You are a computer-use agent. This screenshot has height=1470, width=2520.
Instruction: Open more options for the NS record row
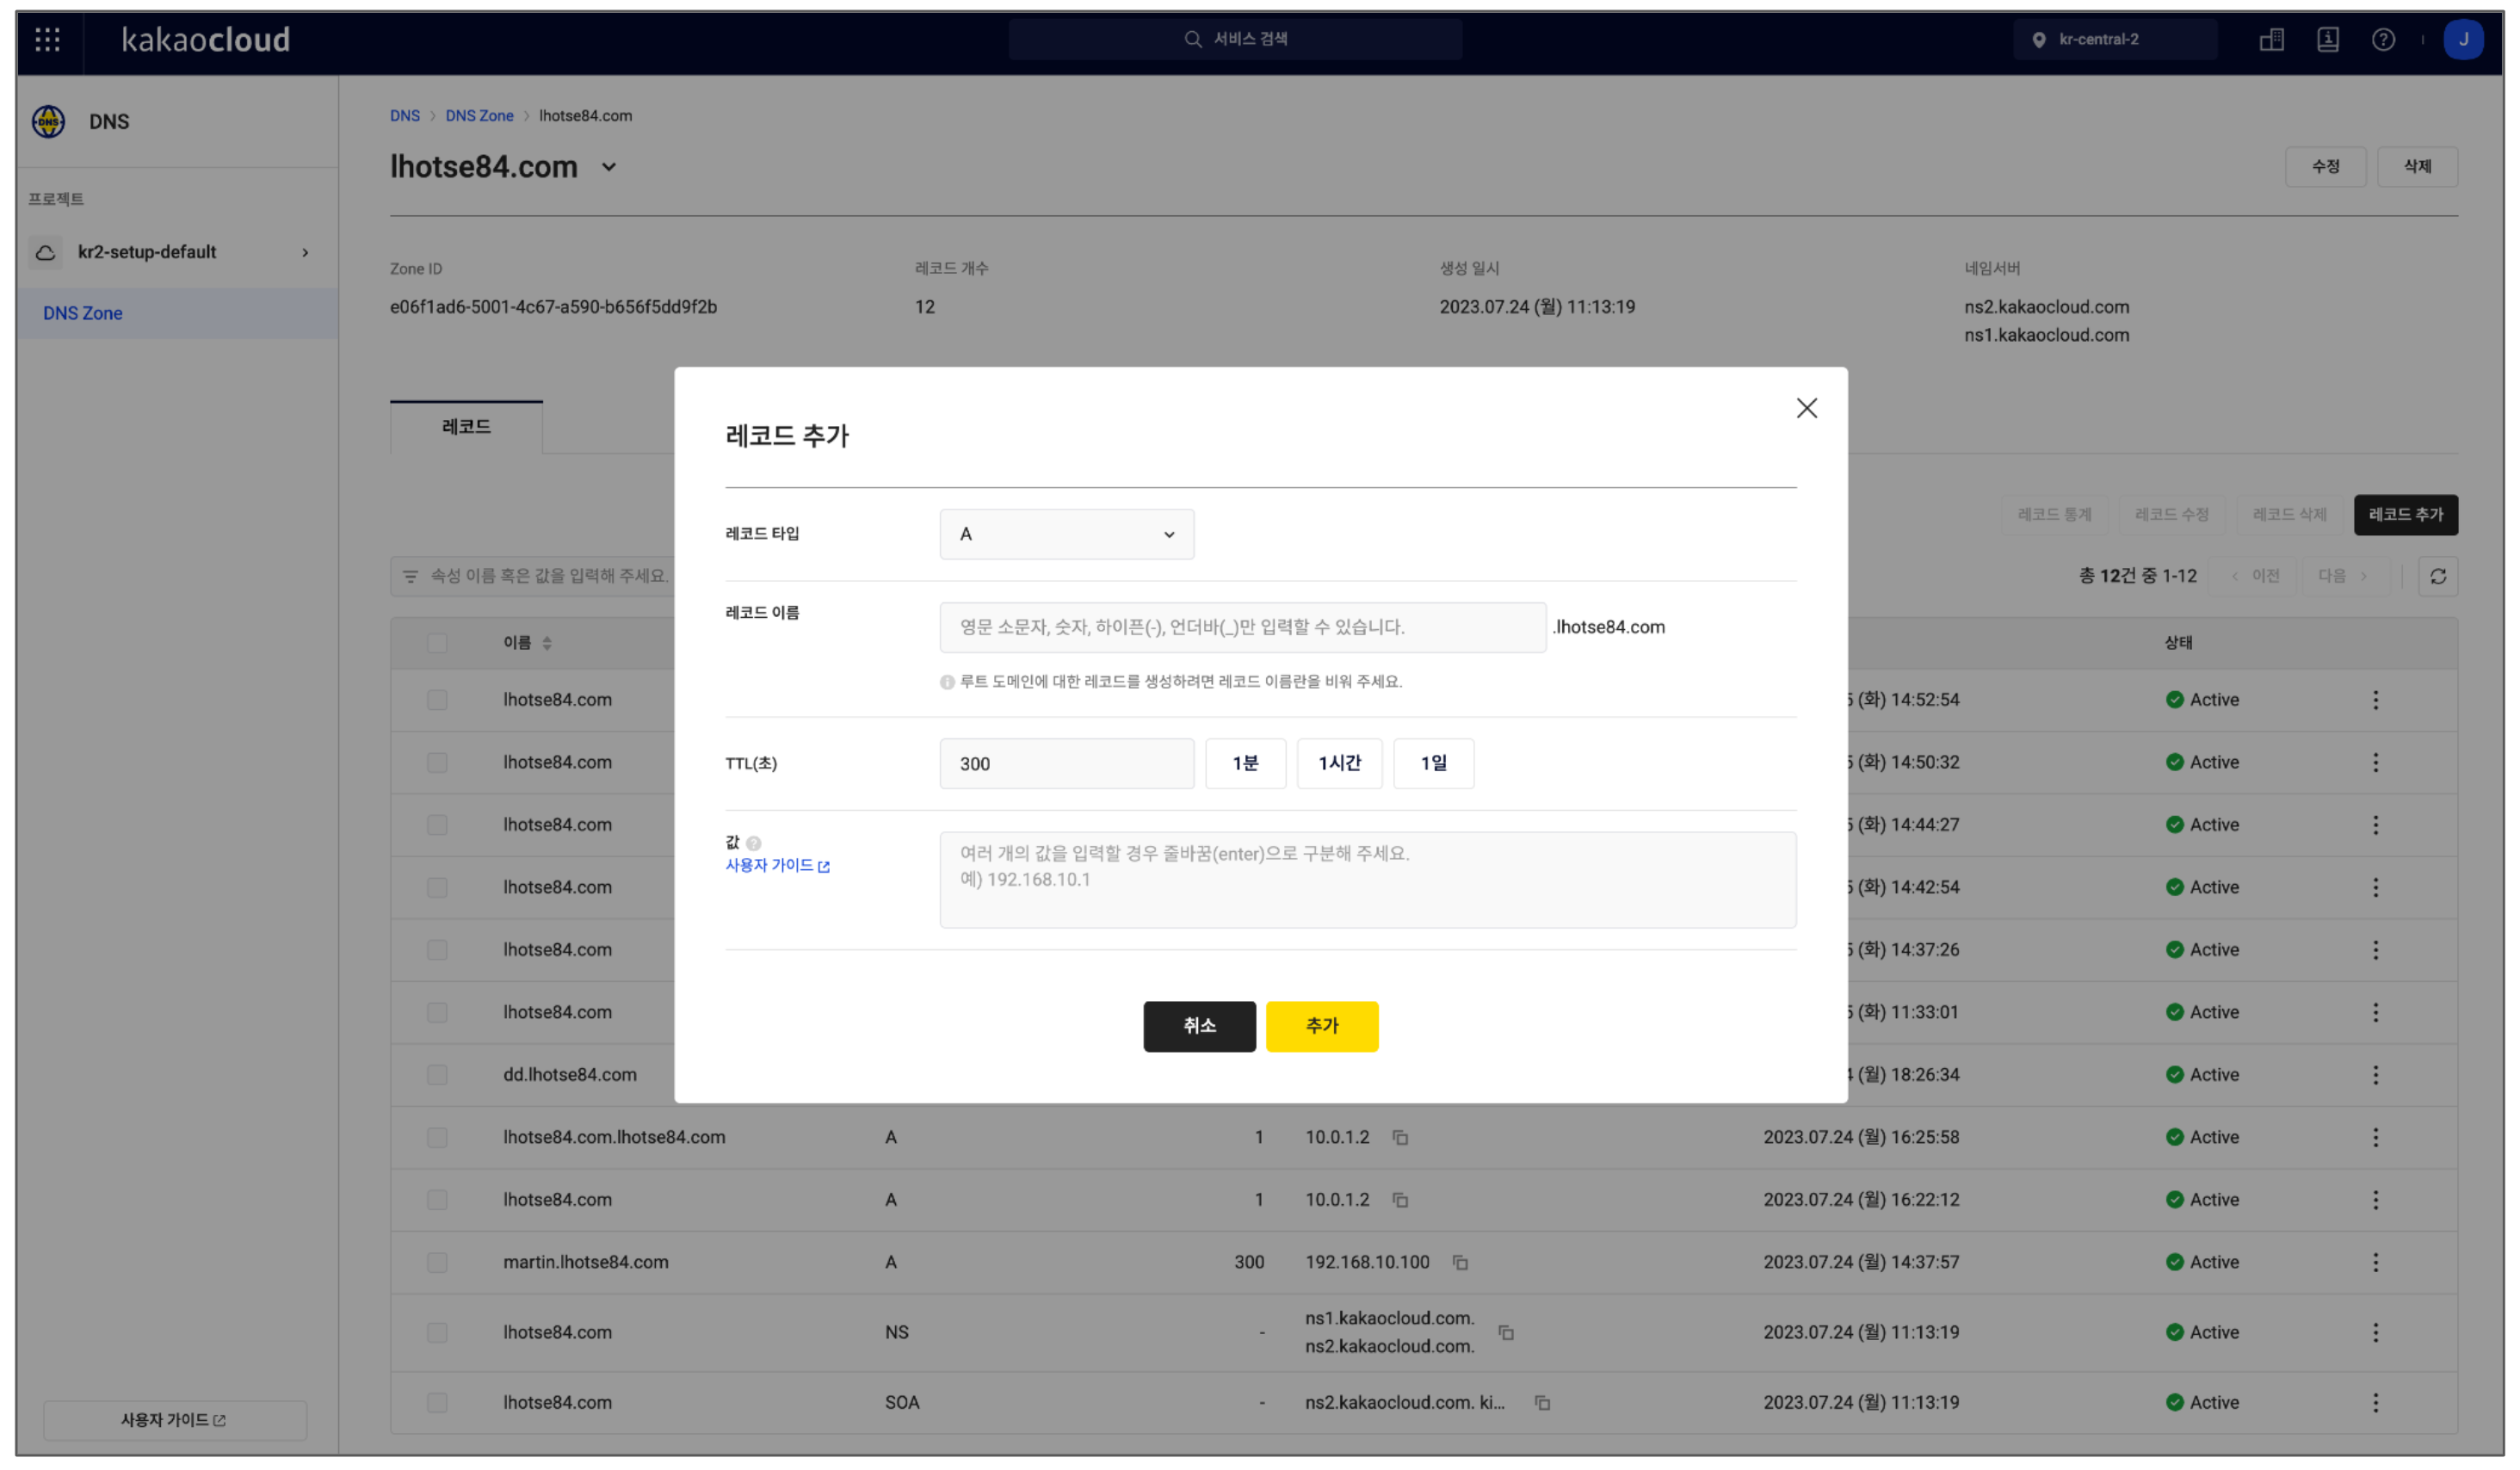pos(2375,1332)
